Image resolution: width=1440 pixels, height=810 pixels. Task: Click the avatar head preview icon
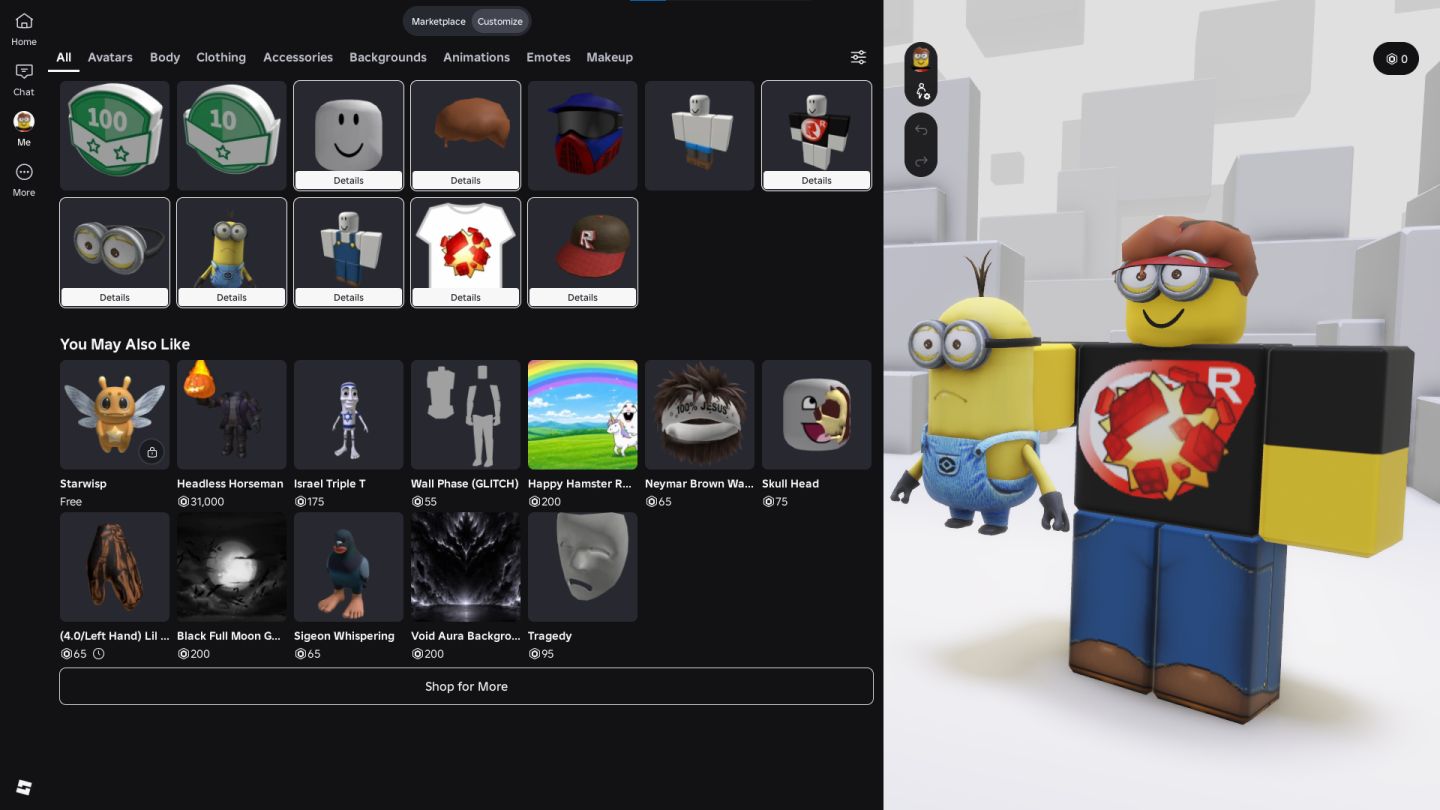point(921,58)
